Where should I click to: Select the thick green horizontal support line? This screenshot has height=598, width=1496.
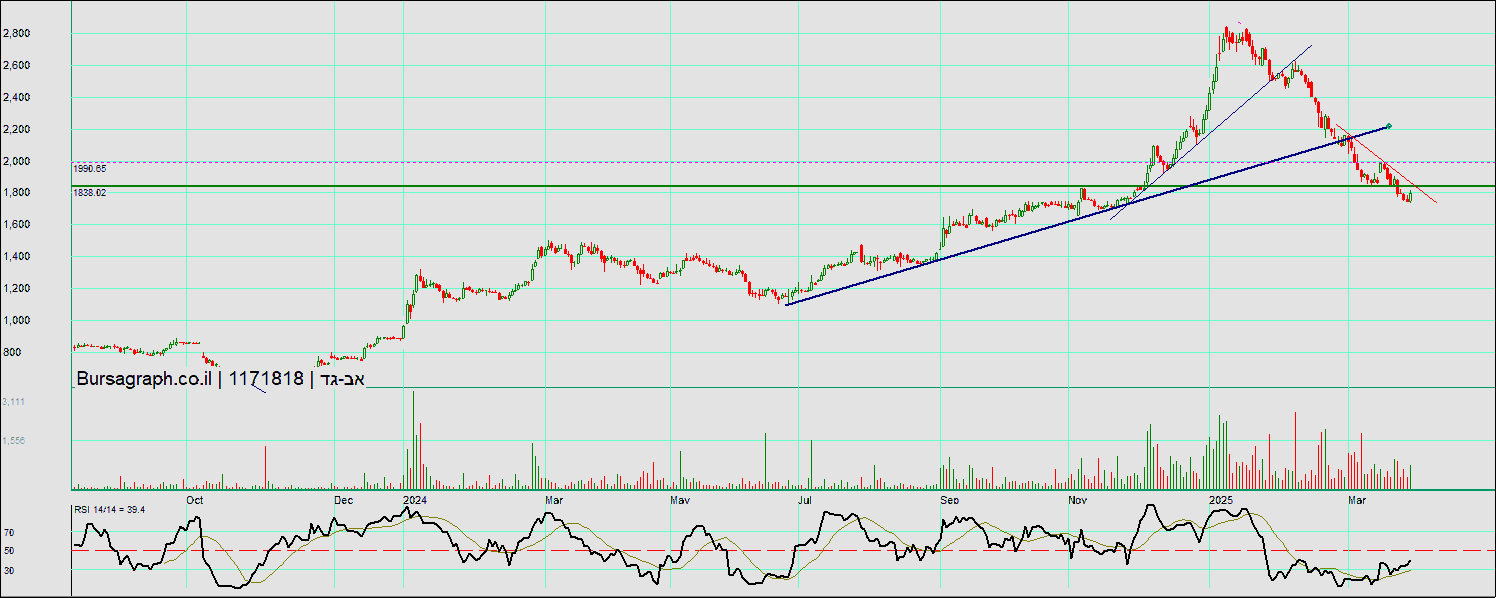coord(600,186)
